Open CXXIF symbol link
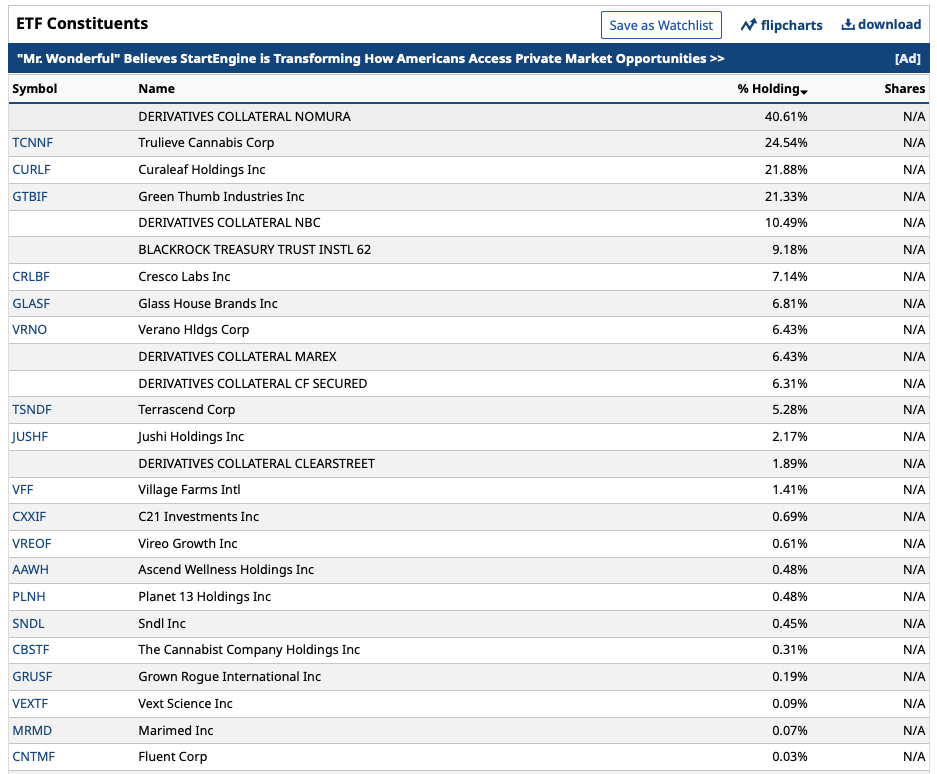Viewport: 937px width, 774px height. click(29, 517)
